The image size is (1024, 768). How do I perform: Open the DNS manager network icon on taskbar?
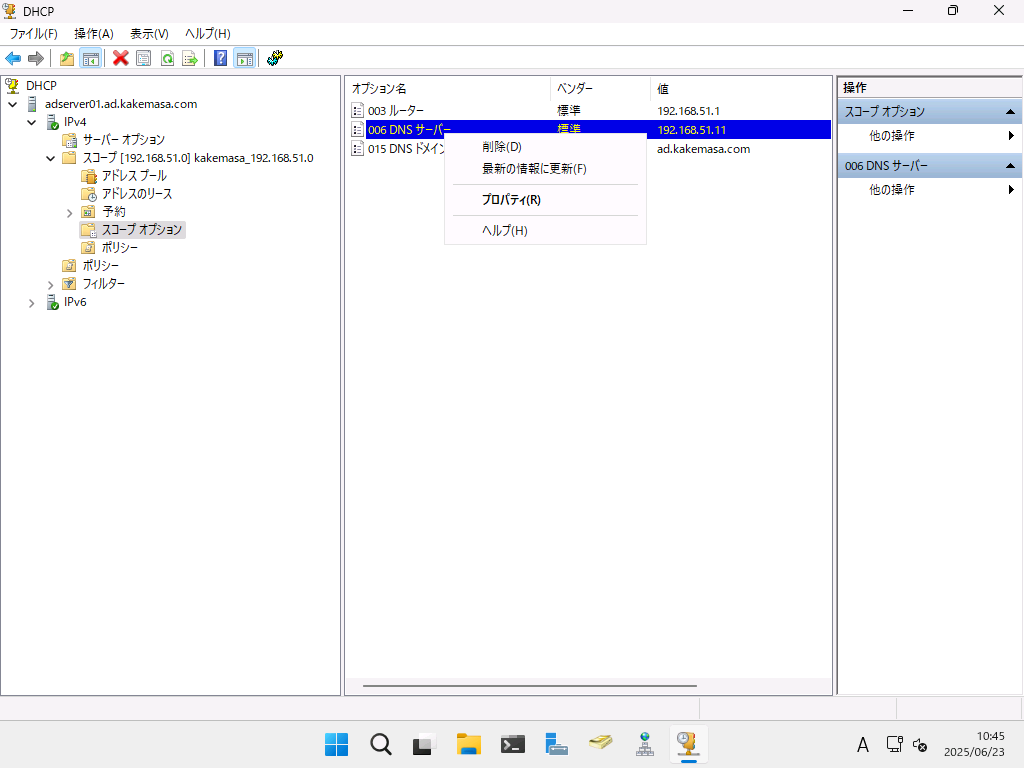645,744
